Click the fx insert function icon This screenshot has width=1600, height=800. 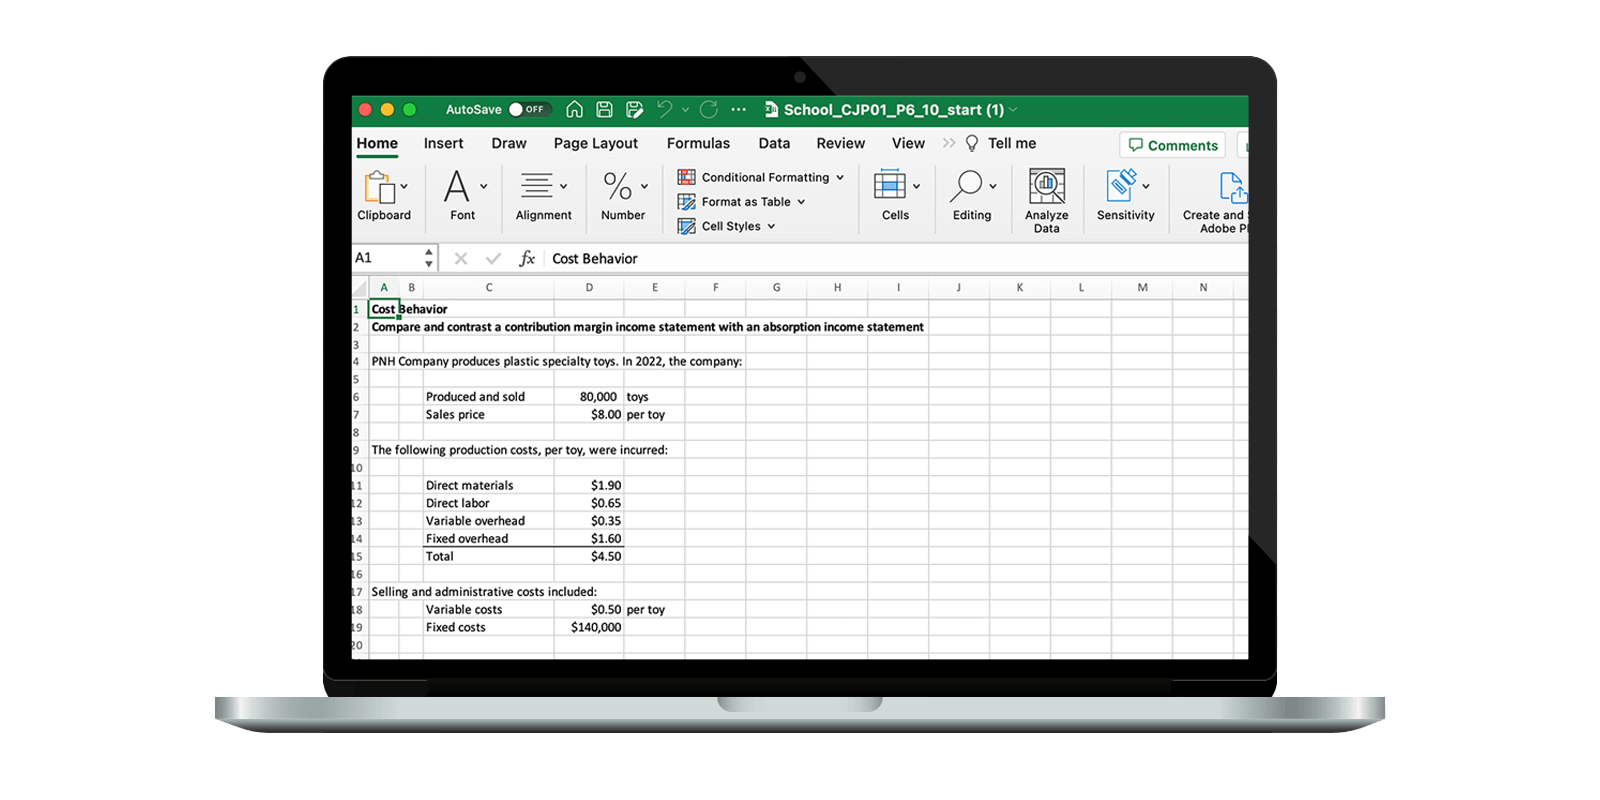[x=527, y=259]
